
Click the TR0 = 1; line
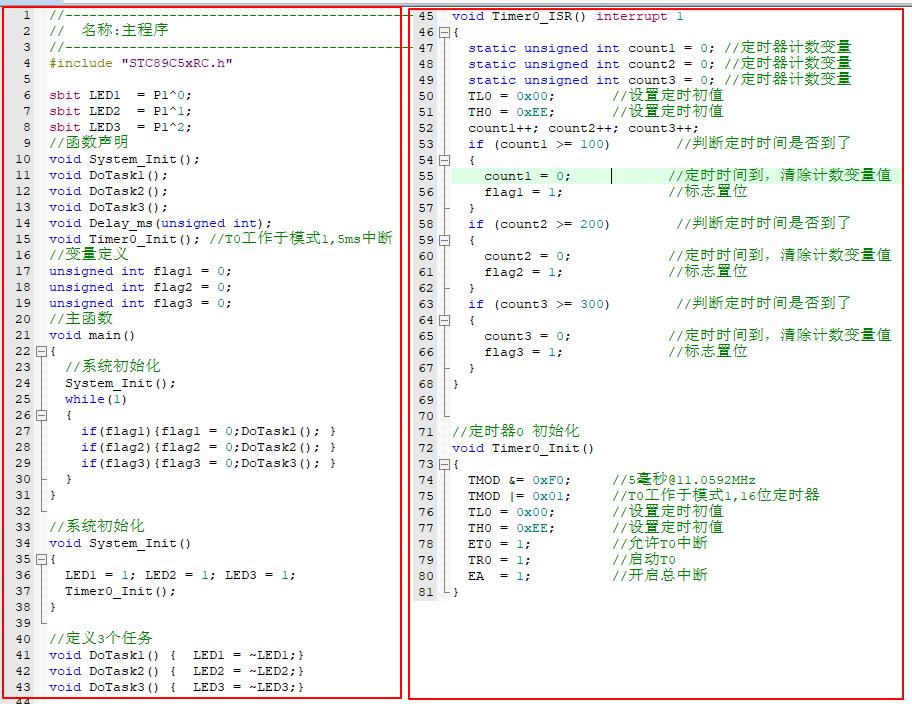click(x=499, y=560)
